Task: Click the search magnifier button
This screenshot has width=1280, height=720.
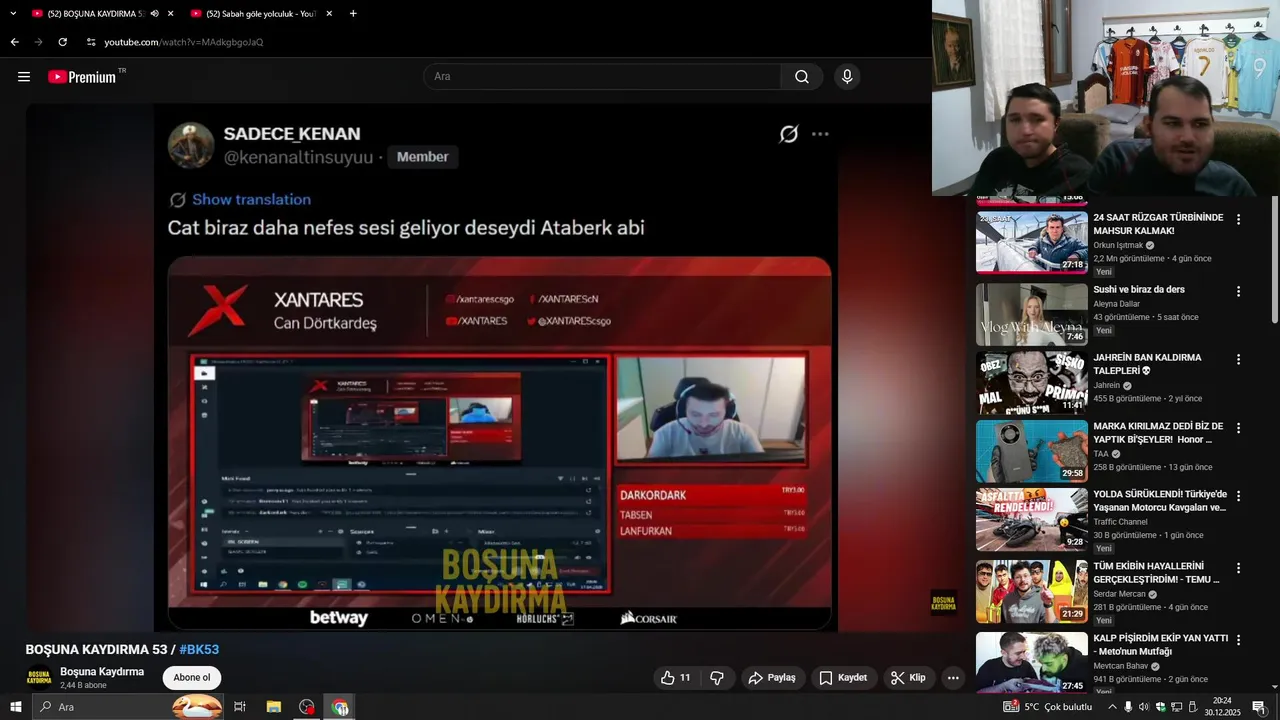Action: pos(802,77)
